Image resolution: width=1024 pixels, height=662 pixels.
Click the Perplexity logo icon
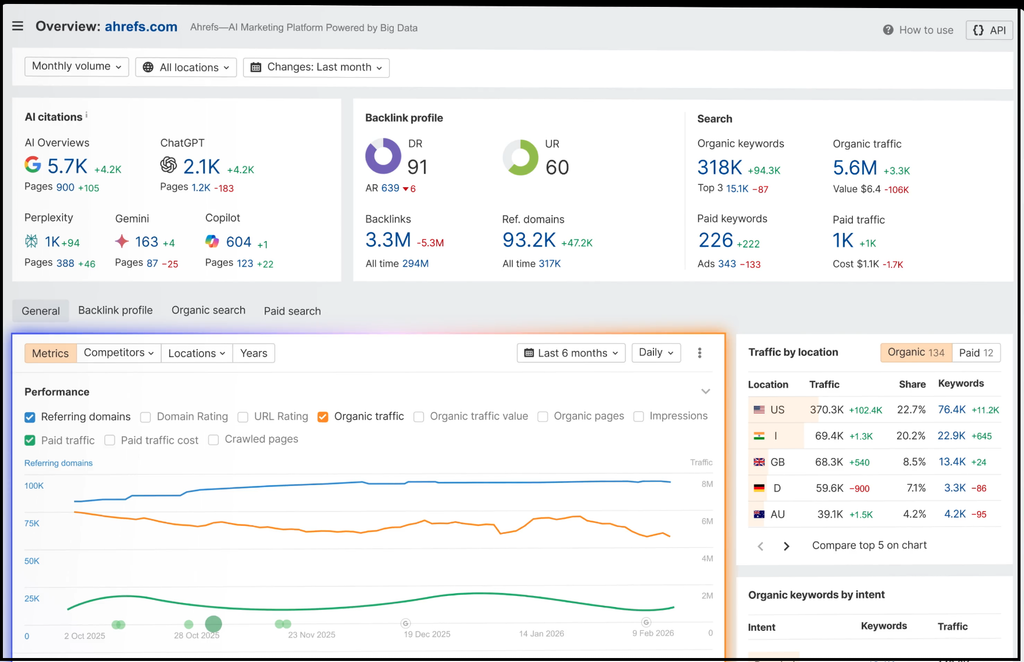pyautogui.click(x=31, y=242)
